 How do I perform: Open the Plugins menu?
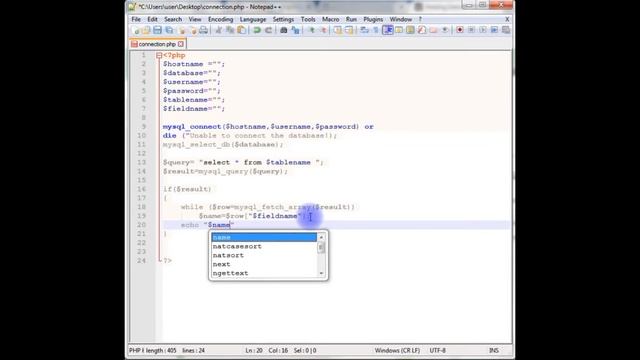click(373, 19)
